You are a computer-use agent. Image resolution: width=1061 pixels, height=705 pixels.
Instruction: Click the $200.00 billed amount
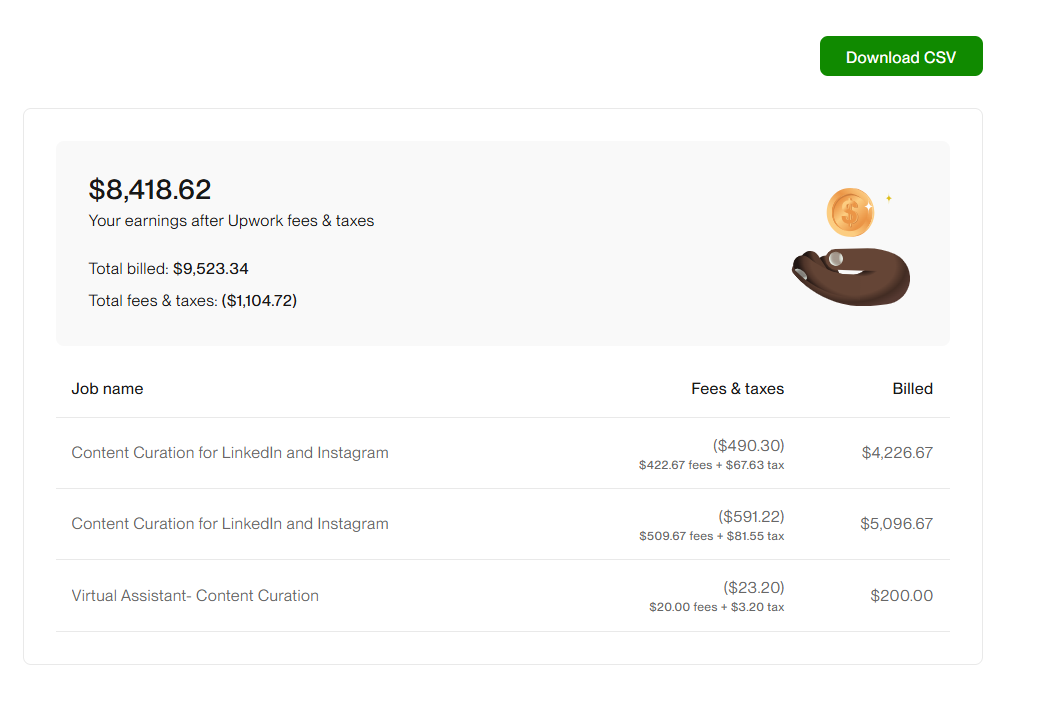901,596
